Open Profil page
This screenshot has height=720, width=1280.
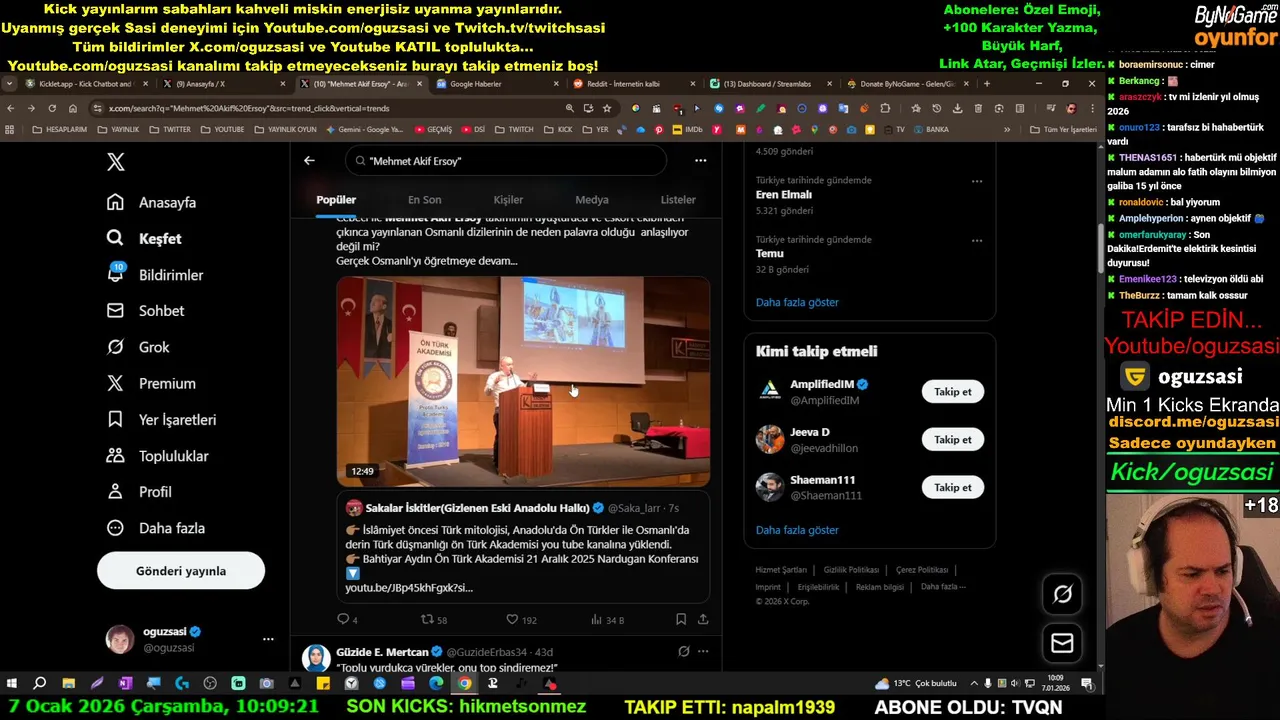tap(140, 491)
